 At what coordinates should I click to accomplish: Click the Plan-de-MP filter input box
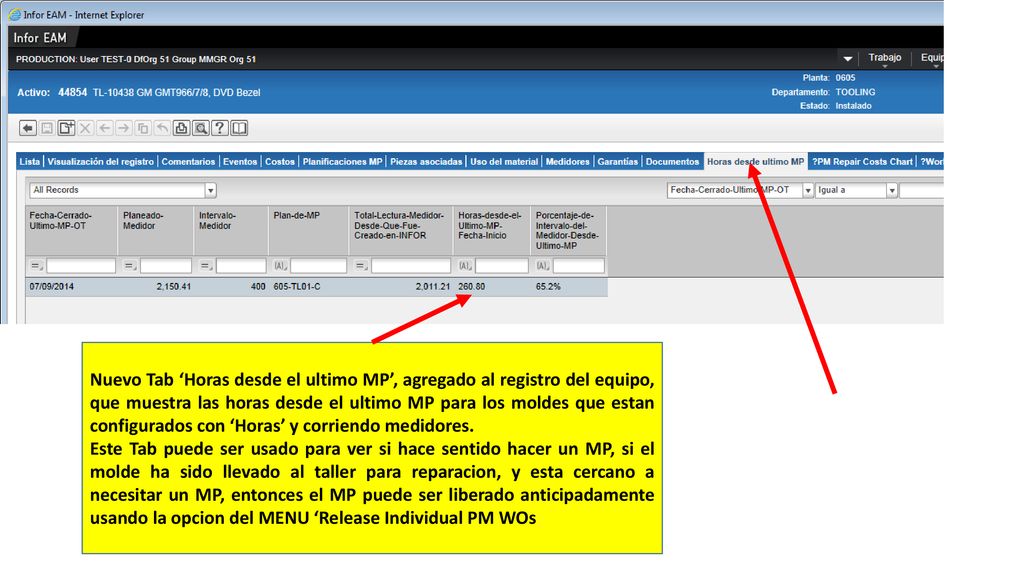coord(319,266)
